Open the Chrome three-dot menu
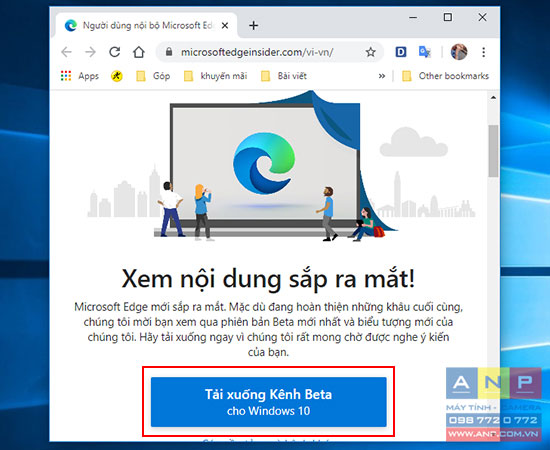The image size is (550, 450). (x=483, y=52)
